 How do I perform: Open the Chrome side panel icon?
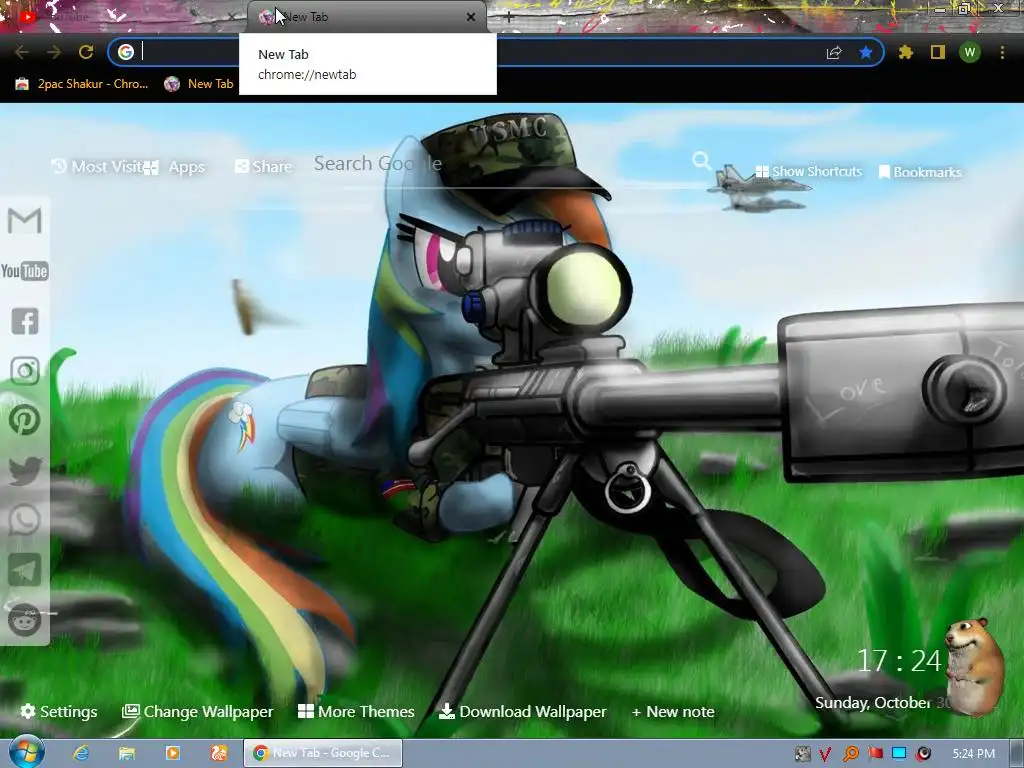pos(938,52)
